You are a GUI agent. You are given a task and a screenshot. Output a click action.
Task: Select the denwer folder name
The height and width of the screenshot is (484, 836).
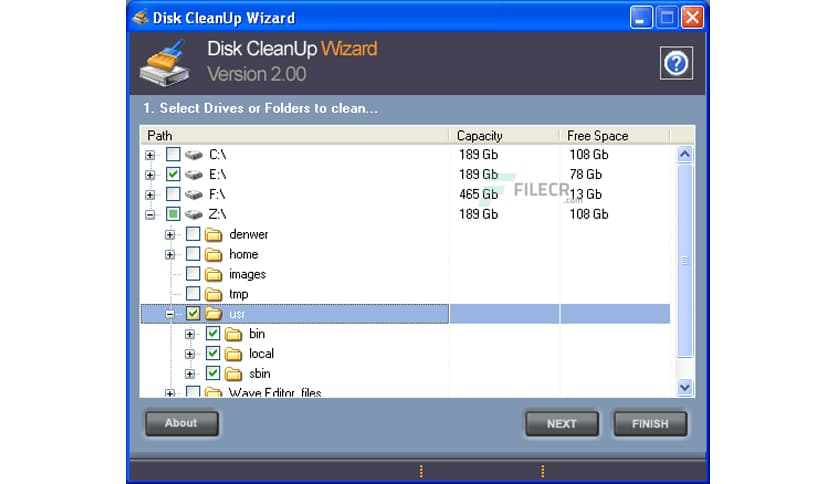click(248, 235)
